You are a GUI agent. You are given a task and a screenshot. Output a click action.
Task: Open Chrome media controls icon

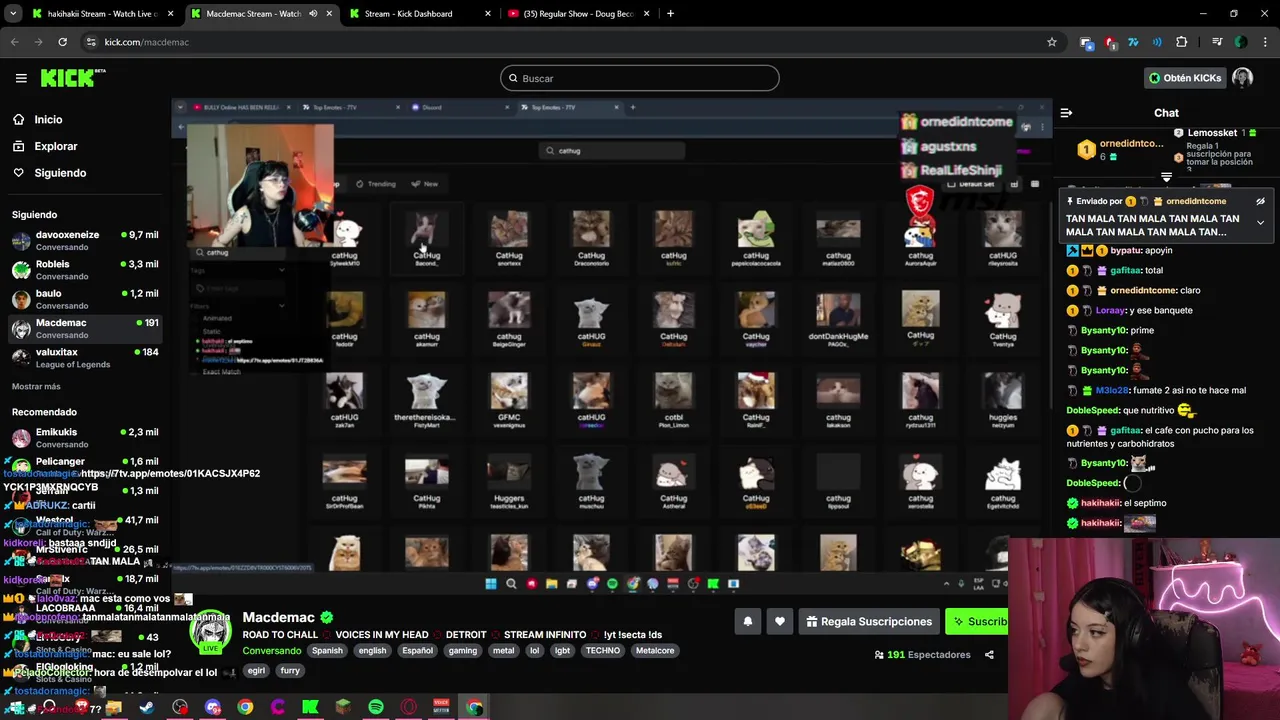(1217, 42)
